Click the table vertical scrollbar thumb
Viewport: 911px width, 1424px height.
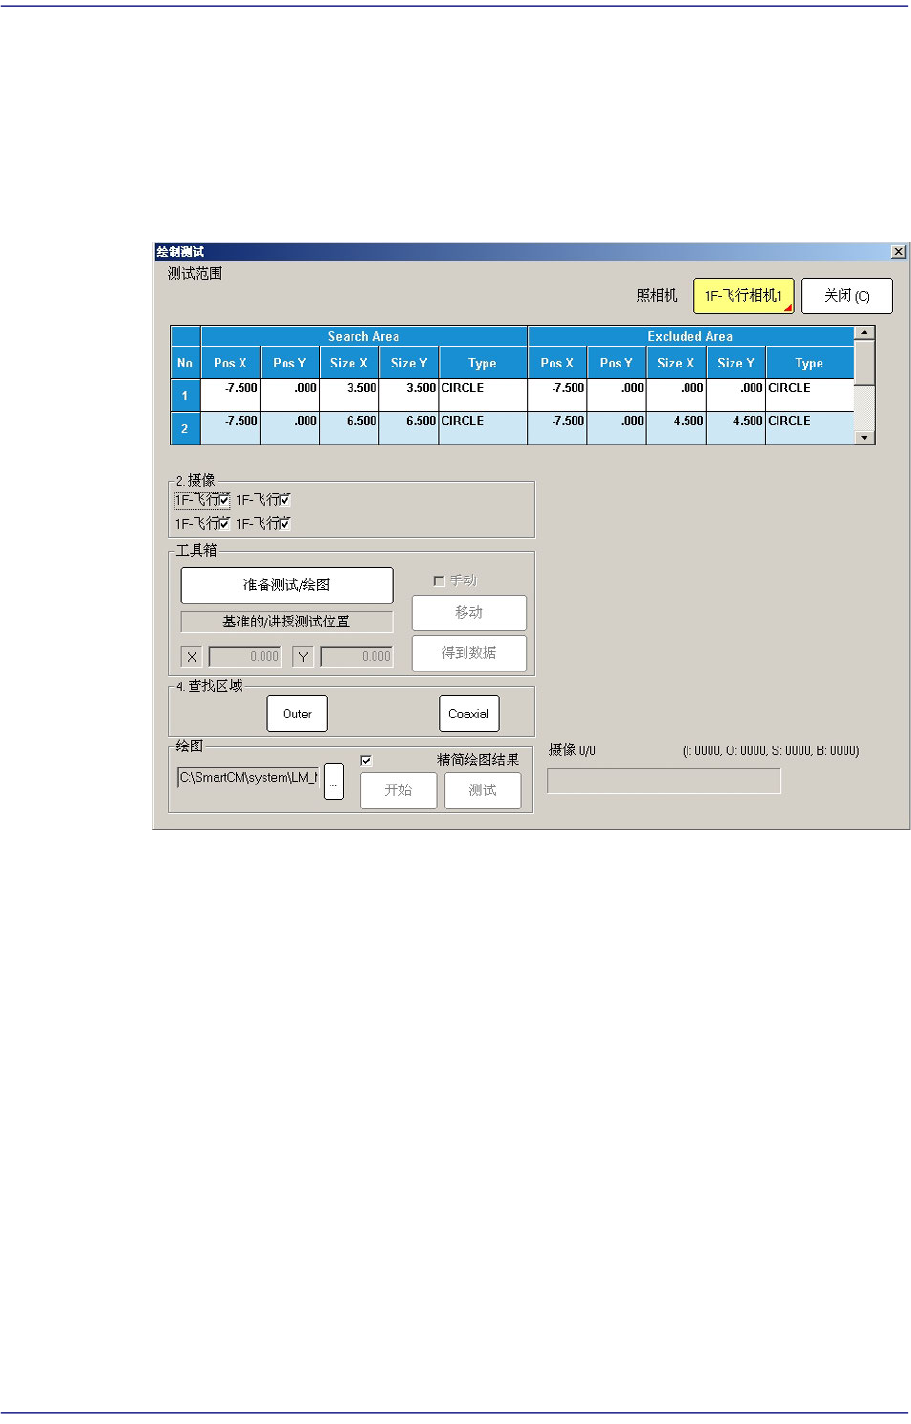[x=865, y=363]
